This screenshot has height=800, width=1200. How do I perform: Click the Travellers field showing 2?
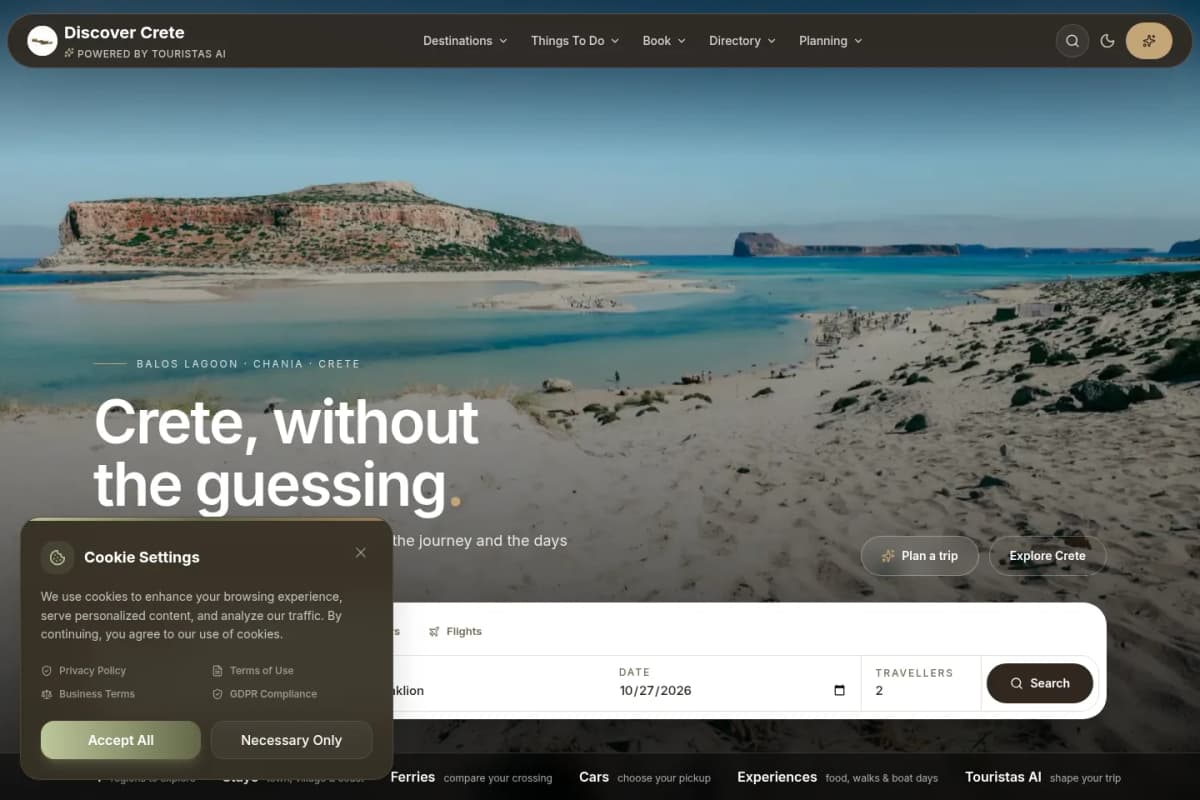tap(920, 683)
